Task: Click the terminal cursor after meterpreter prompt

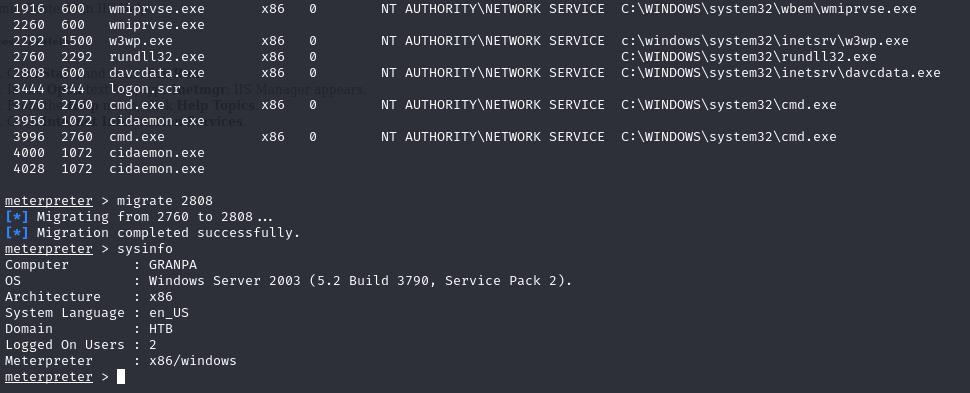Action: (121, 376)
